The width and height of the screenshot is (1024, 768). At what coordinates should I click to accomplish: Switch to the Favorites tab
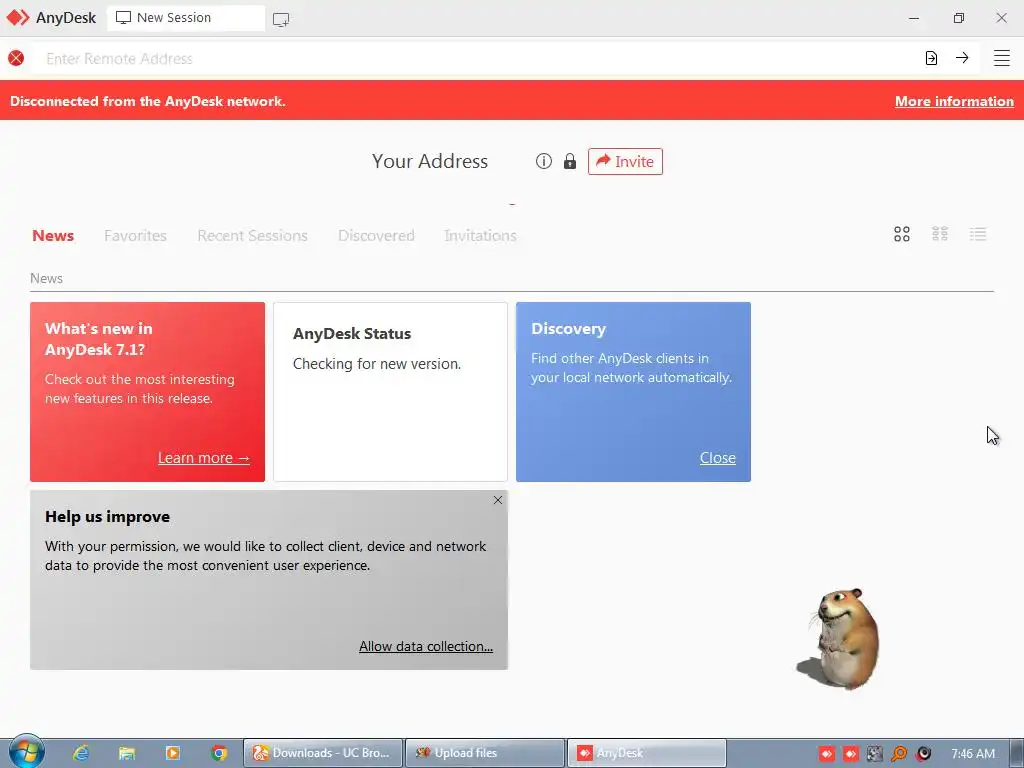135,236
